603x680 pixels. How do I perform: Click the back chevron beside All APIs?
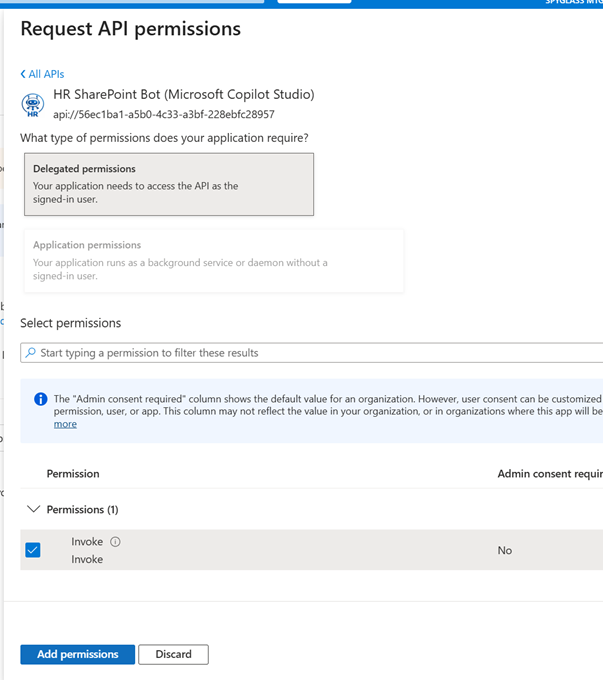(23, 74)
